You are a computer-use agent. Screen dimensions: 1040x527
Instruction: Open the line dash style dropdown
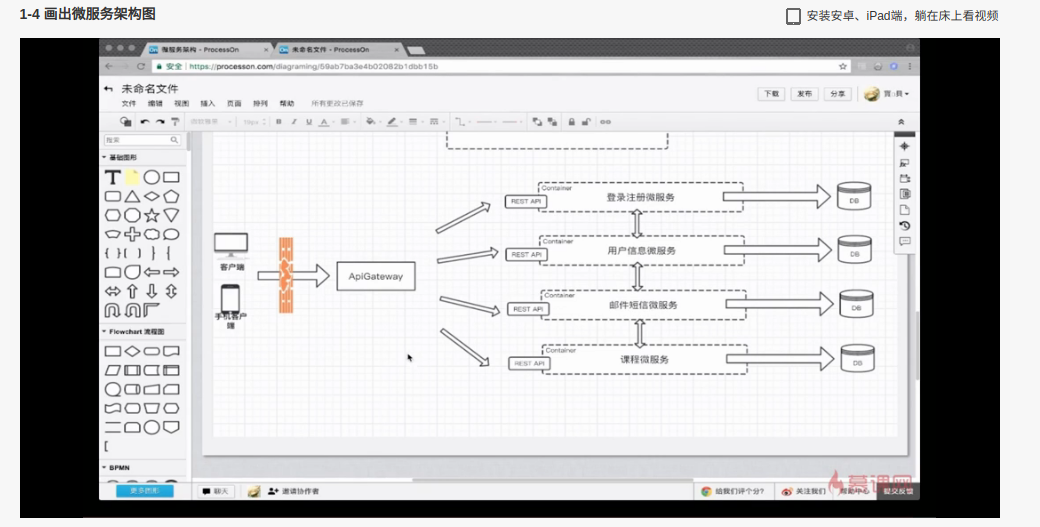tap(436, 122)
